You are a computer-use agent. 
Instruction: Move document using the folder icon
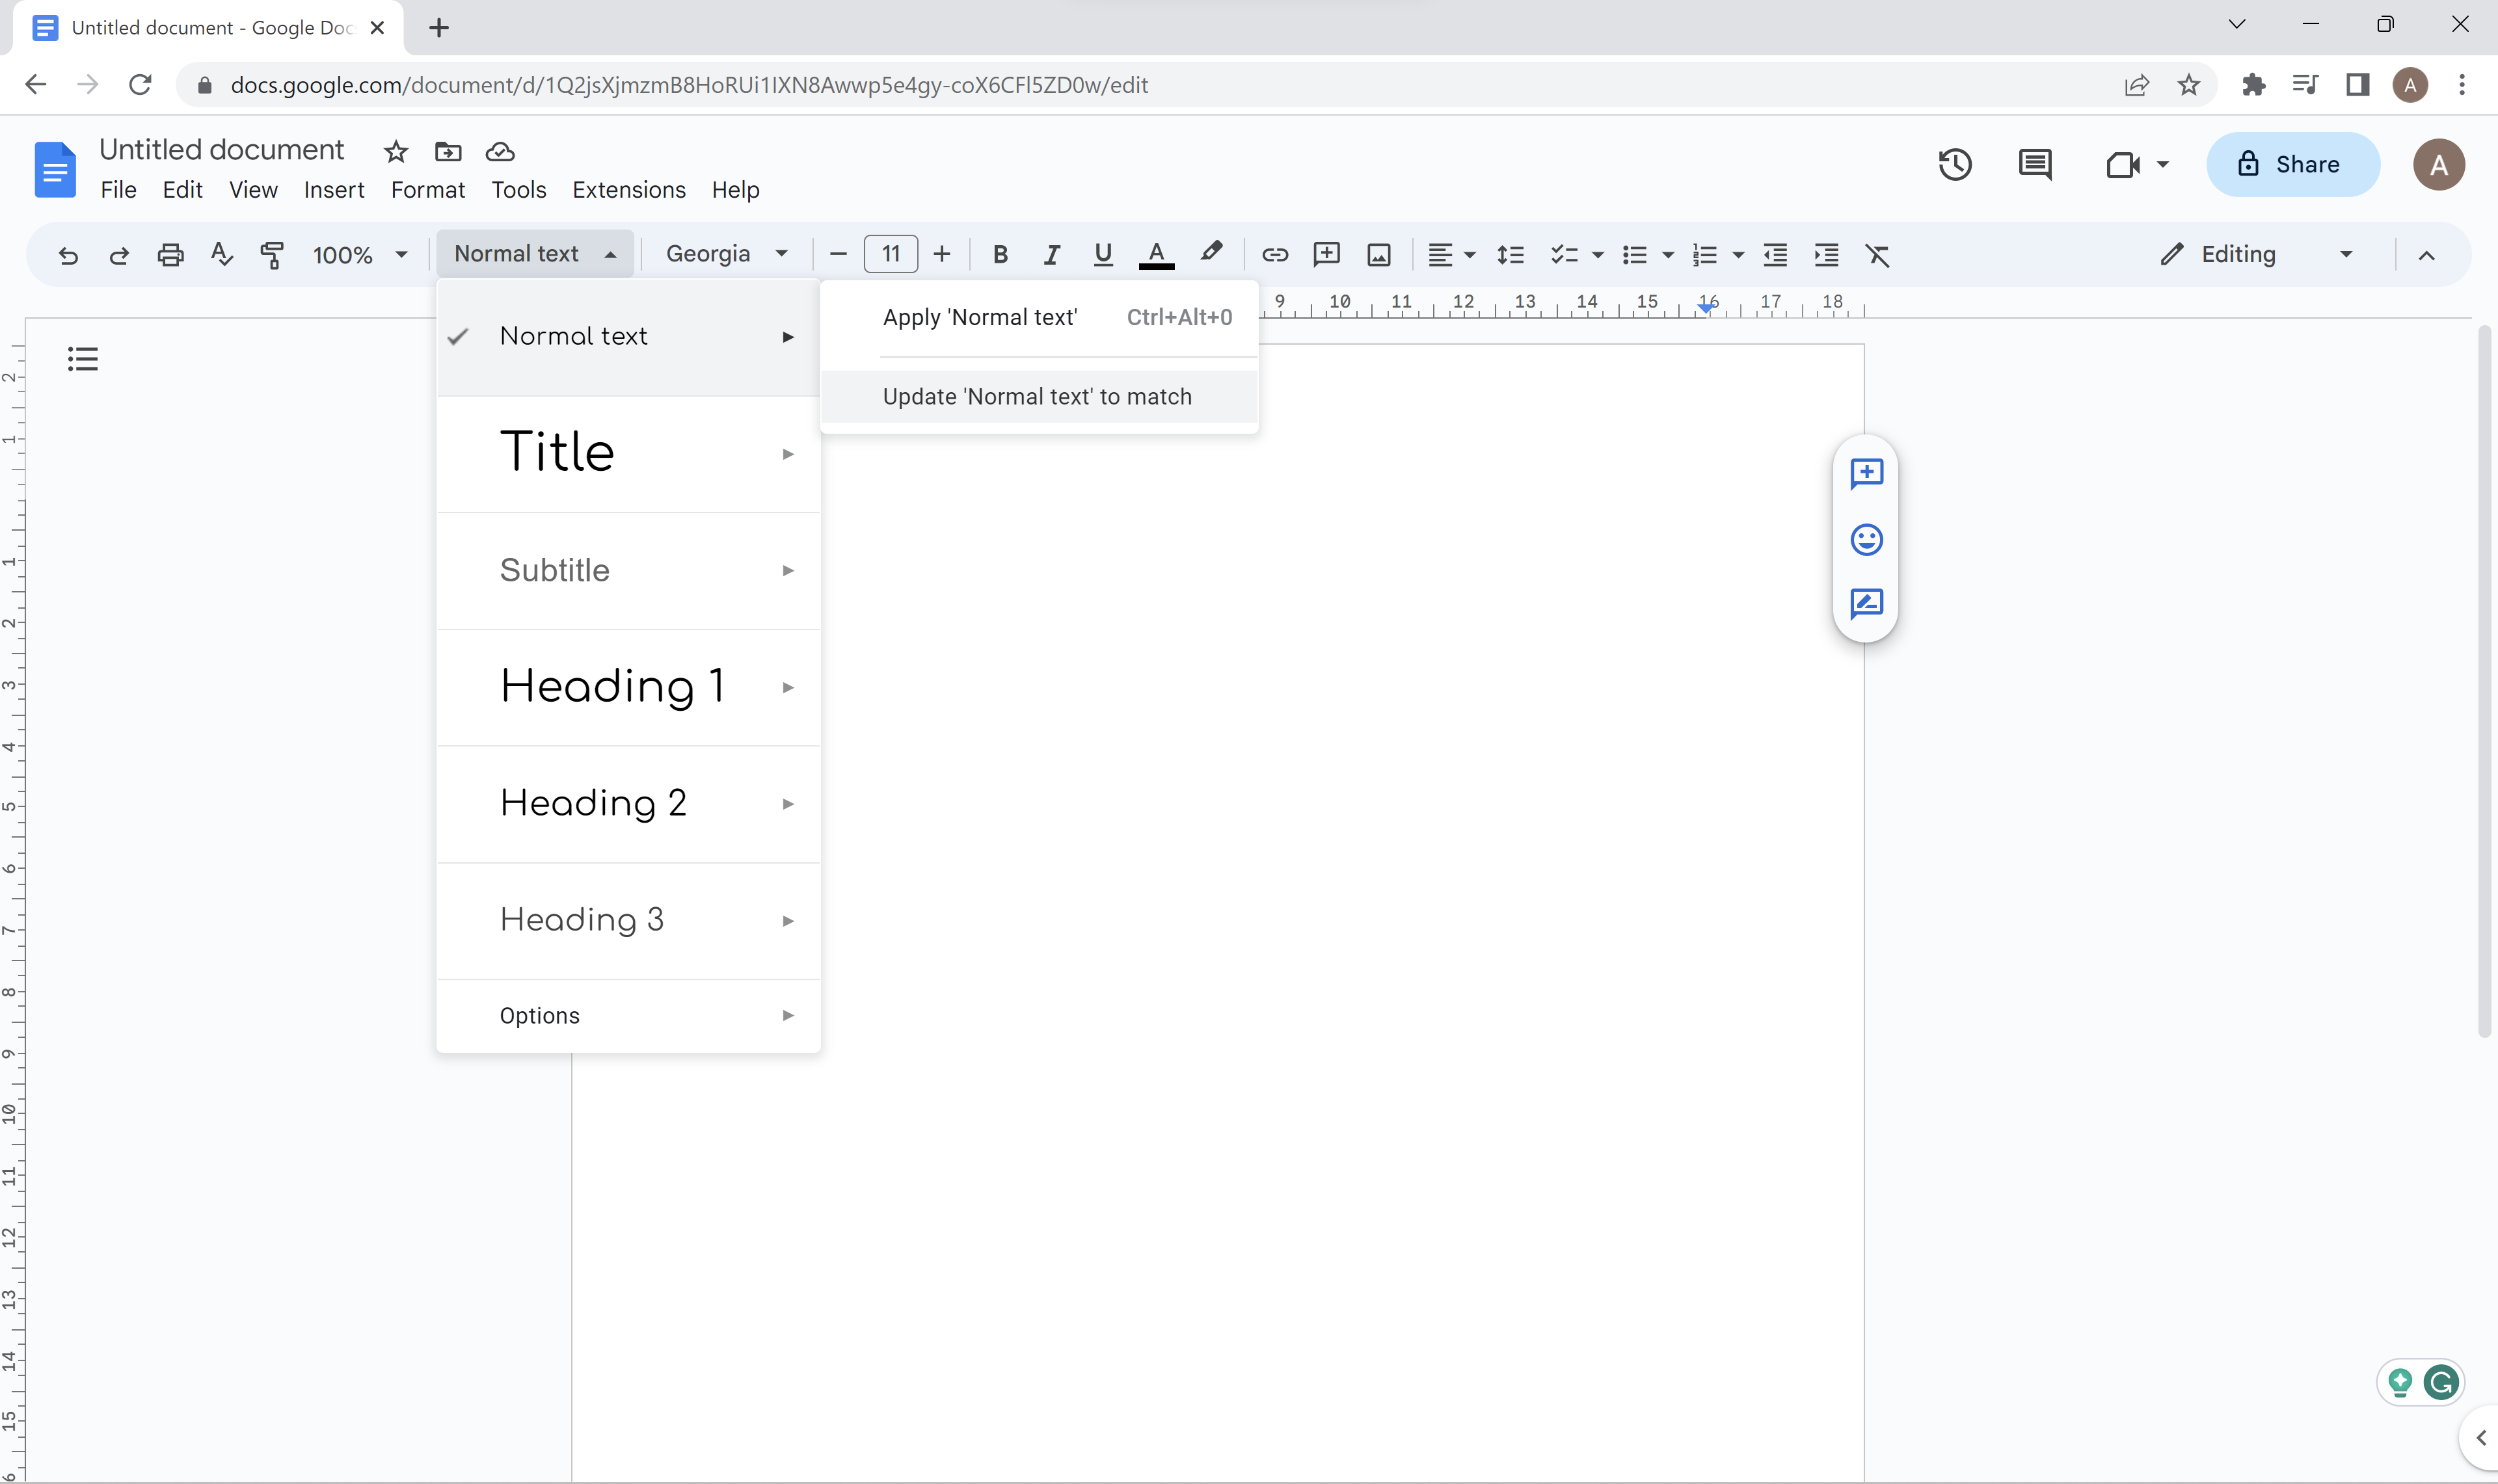pos(448,152)
